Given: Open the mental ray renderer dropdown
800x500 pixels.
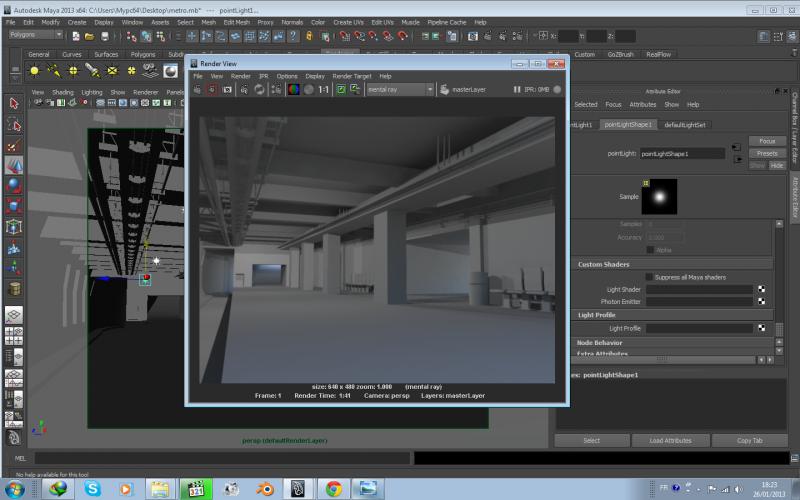Looking at the screenshot, I should 399,90.
